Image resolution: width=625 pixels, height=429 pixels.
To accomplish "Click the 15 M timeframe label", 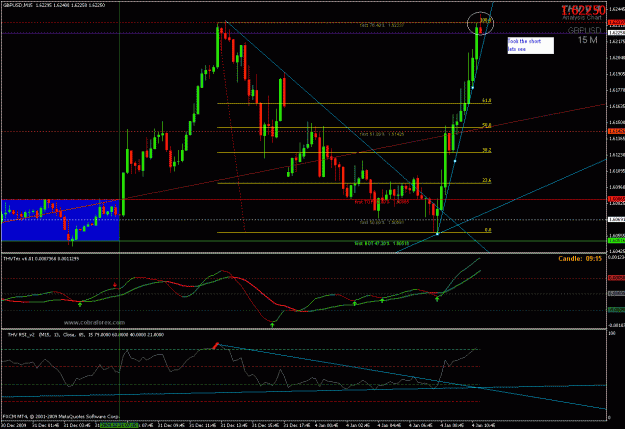I will 588,40.
